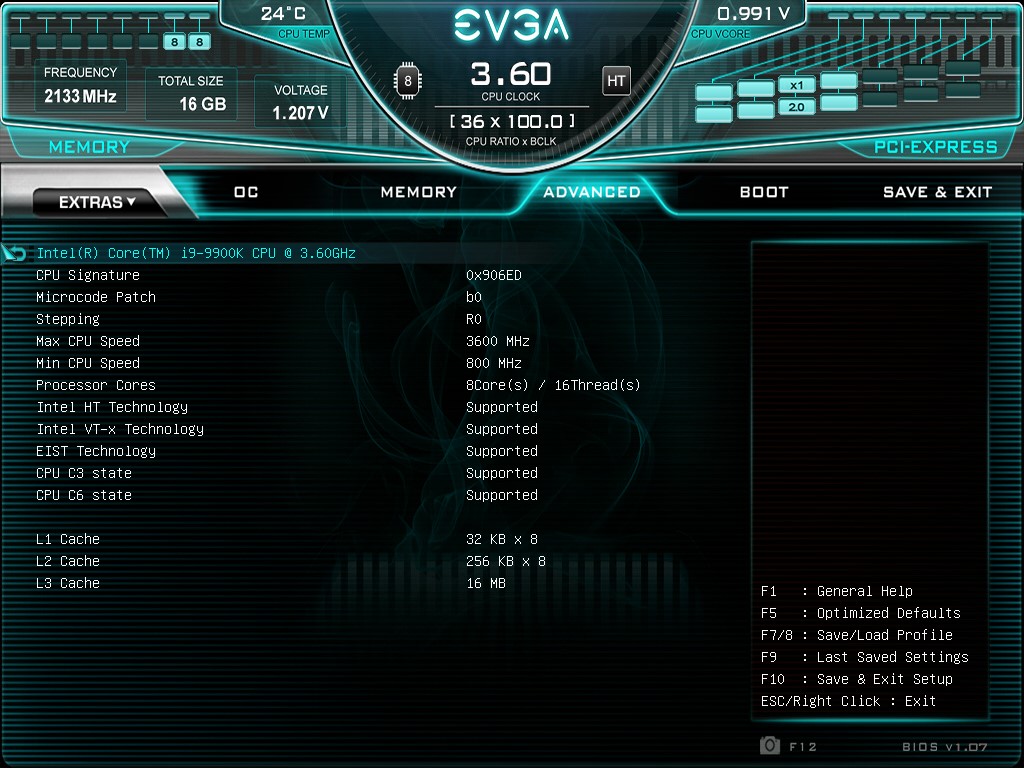
Task: Click the Max CPU Speed label
Action: coord(88,341)
